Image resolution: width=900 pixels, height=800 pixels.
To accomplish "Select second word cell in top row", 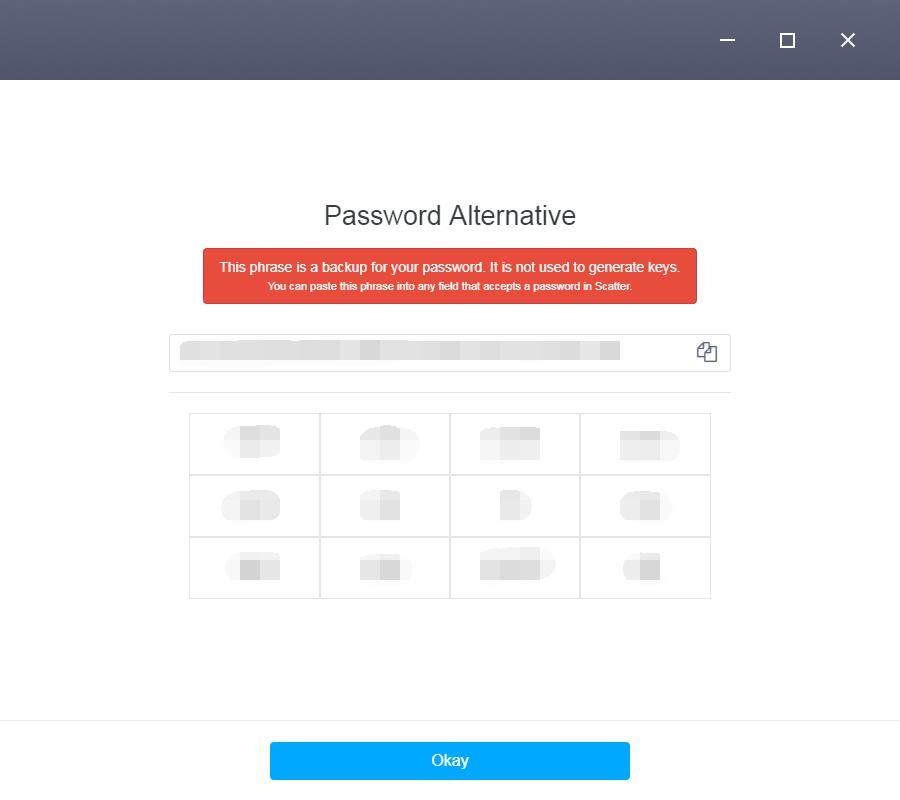I will pyautogui.click(x=385, y=444).
